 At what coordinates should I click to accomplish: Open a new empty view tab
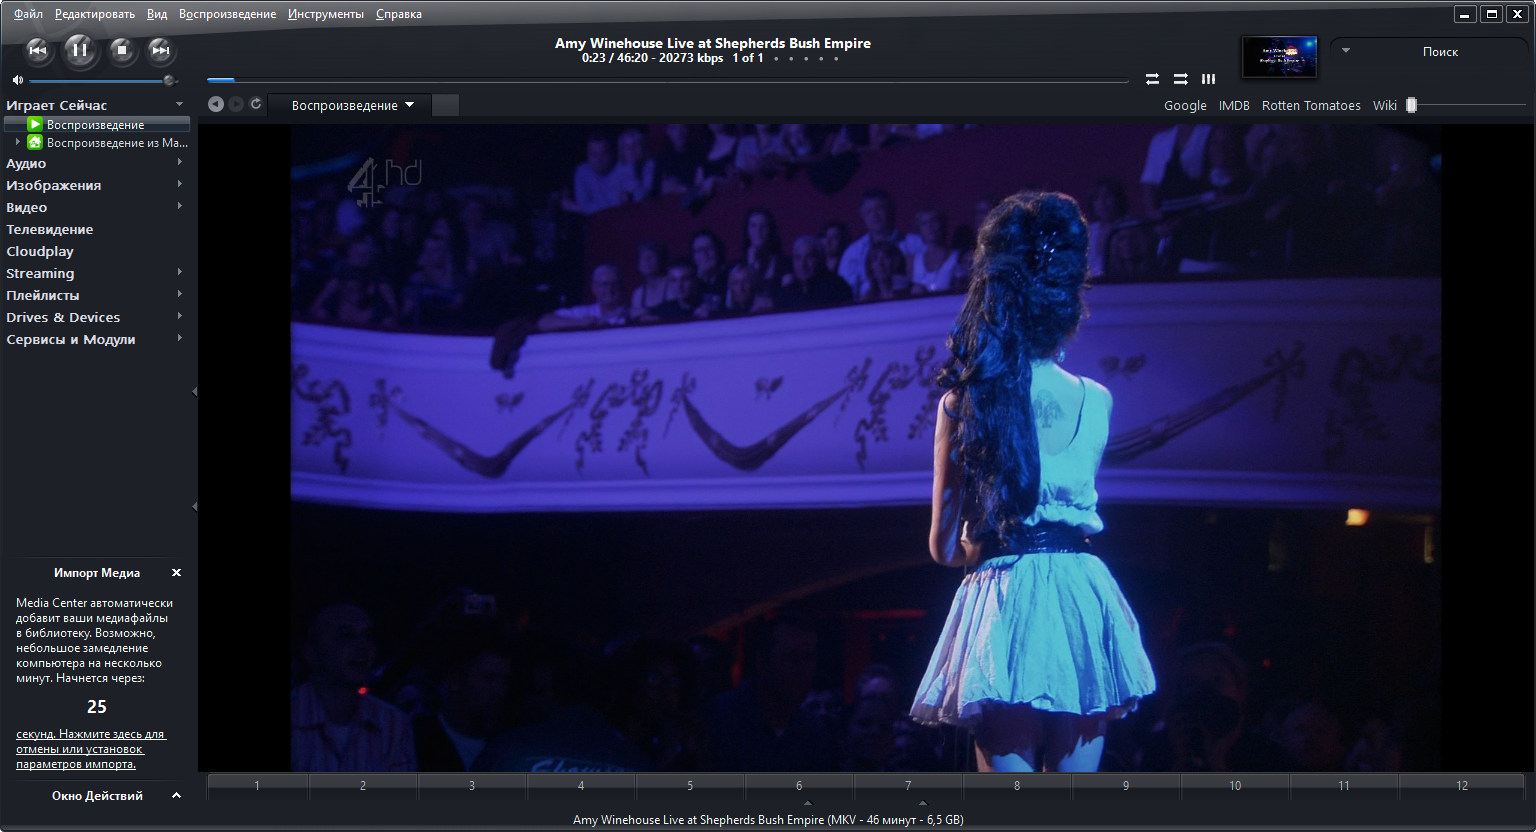point(446,105)
